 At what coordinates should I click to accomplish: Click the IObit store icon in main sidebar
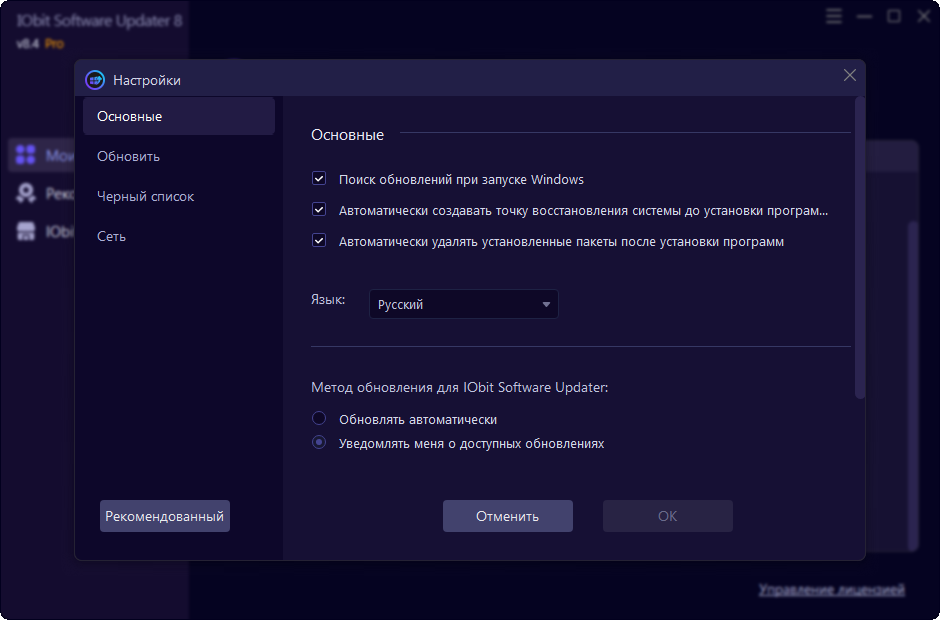click(25, 232)
